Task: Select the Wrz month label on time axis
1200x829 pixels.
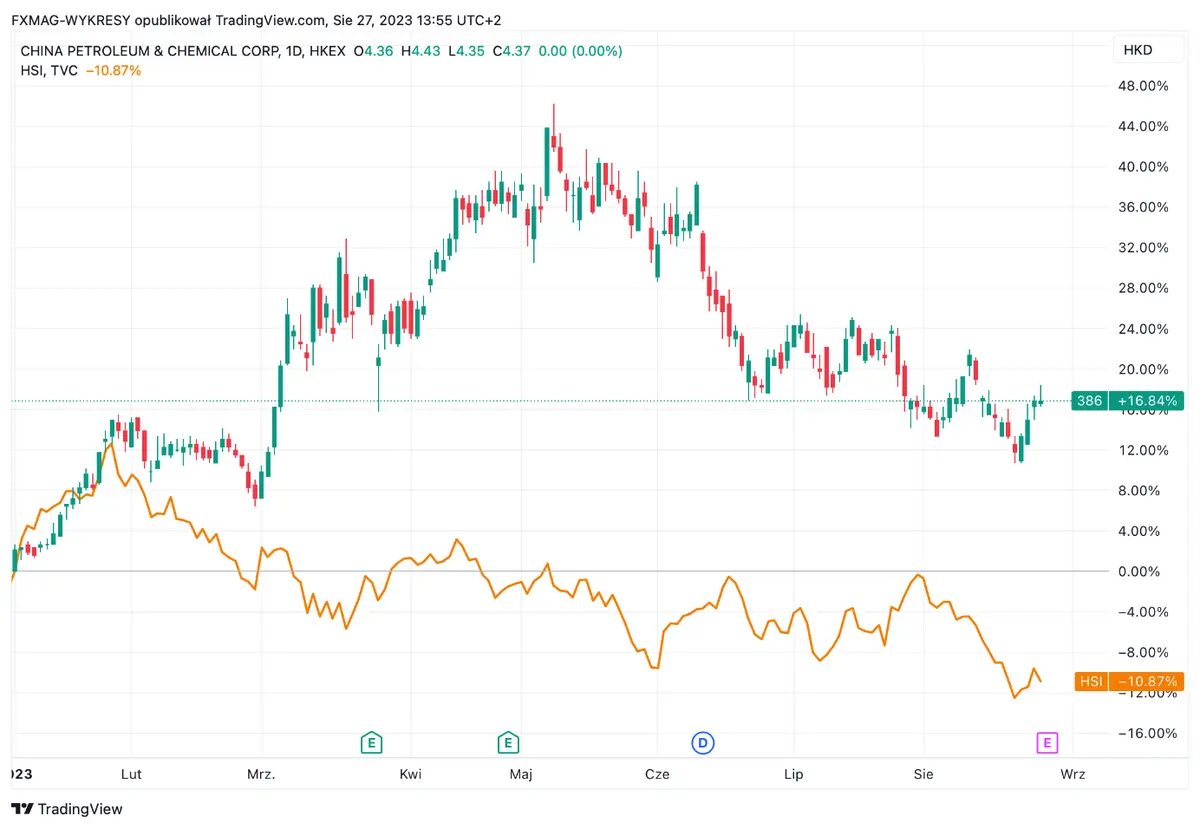Action: [x=1072, y=774]
